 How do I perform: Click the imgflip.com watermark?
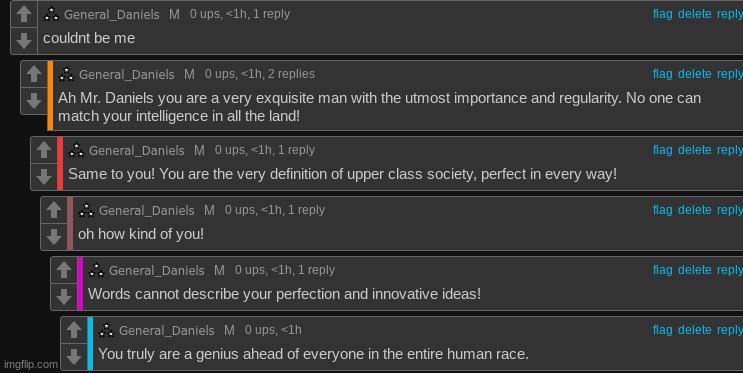30,364
